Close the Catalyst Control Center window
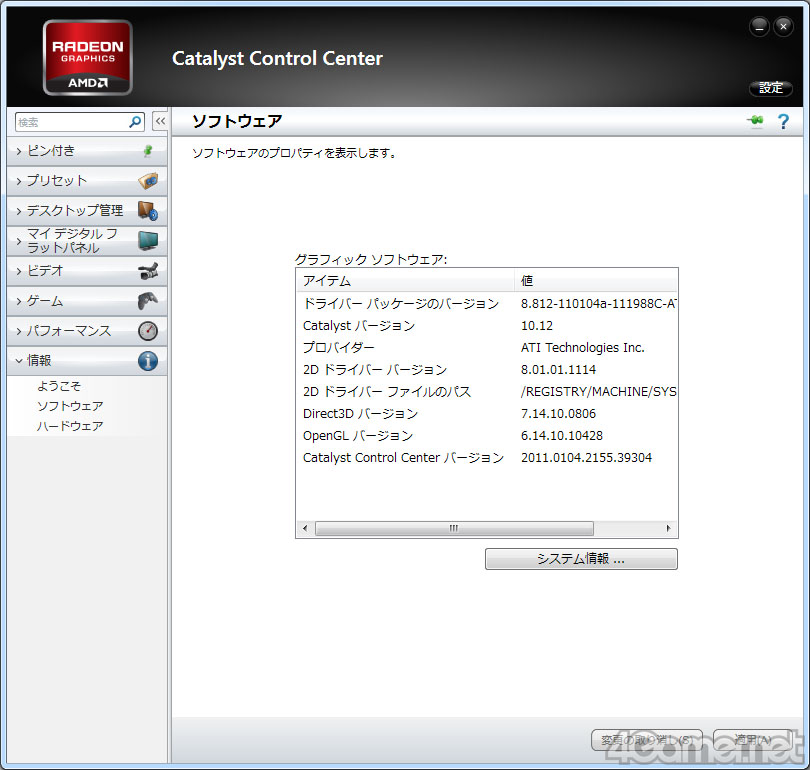 [784, 27]
